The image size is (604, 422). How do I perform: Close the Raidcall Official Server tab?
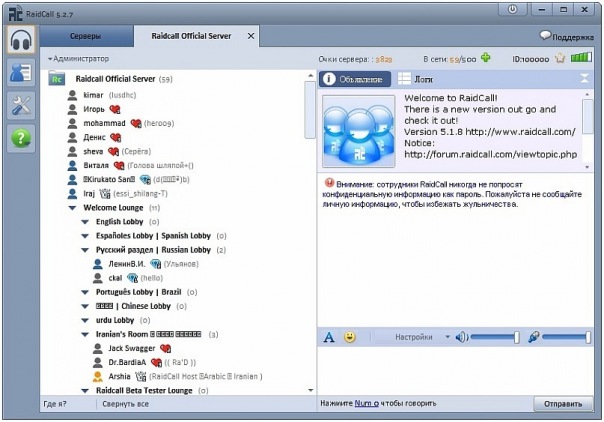[x=251, y=36]
